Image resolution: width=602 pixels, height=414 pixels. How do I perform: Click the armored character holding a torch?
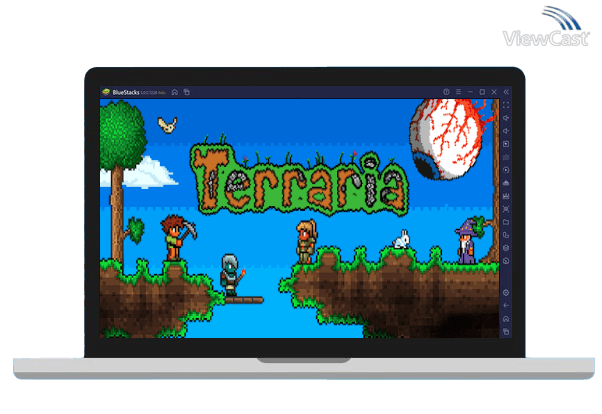point(232,275)
